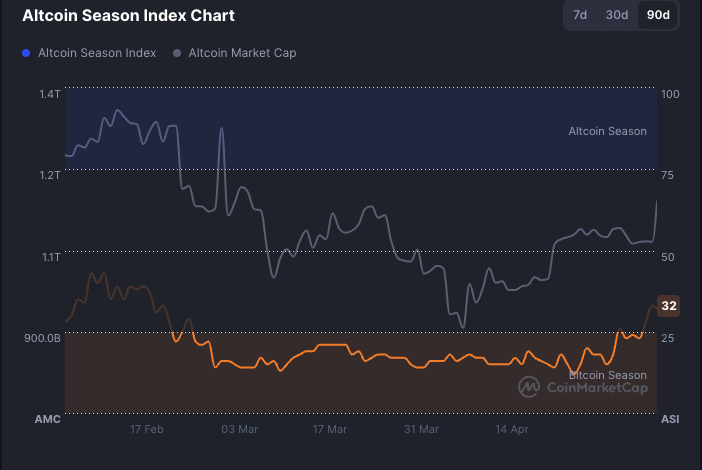Screen dimensions: 702x470
Task: Click the 17 Feb date marker
Action: tap(147, 429)
